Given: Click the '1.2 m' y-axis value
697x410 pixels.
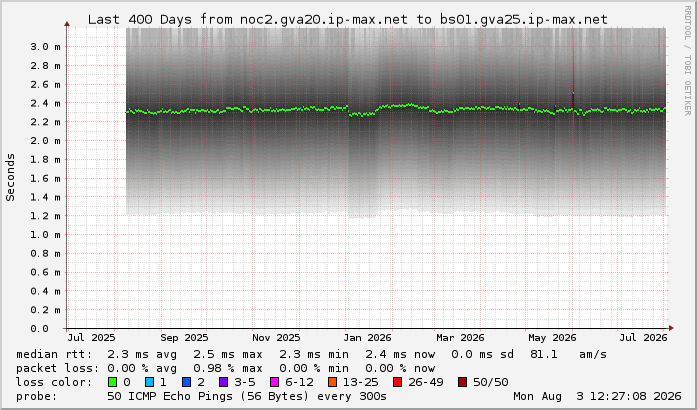Looking at the screenshot, I should 45,216.
